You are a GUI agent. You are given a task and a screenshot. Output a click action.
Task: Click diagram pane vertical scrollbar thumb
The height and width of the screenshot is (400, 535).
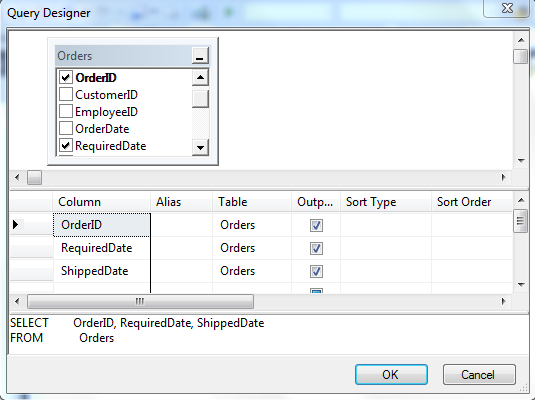521,56
